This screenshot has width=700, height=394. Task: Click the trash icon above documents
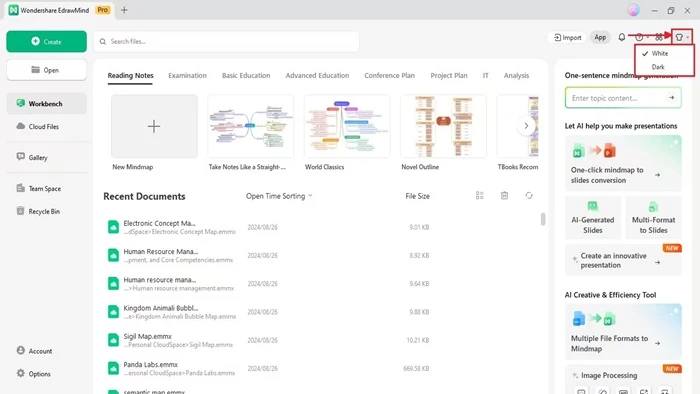coord(504,195)
